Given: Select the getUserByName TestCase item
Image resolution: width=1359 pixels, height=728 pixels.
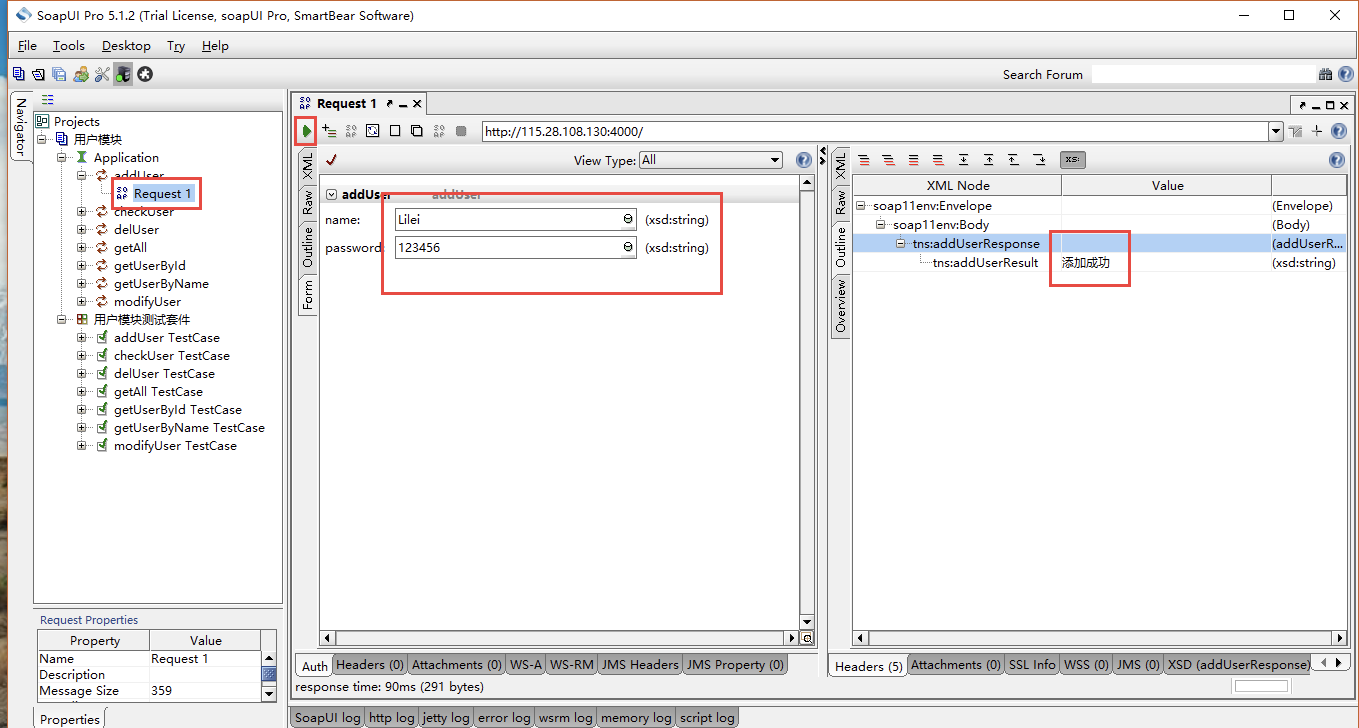Looking at the screenshot, I should tap(189, 428).
